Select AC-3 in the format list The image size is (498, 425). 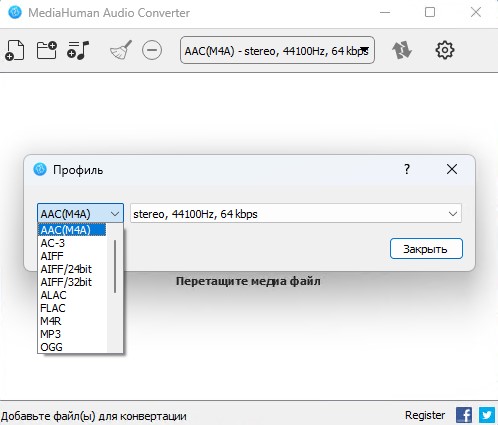click(x=72, y=243)
